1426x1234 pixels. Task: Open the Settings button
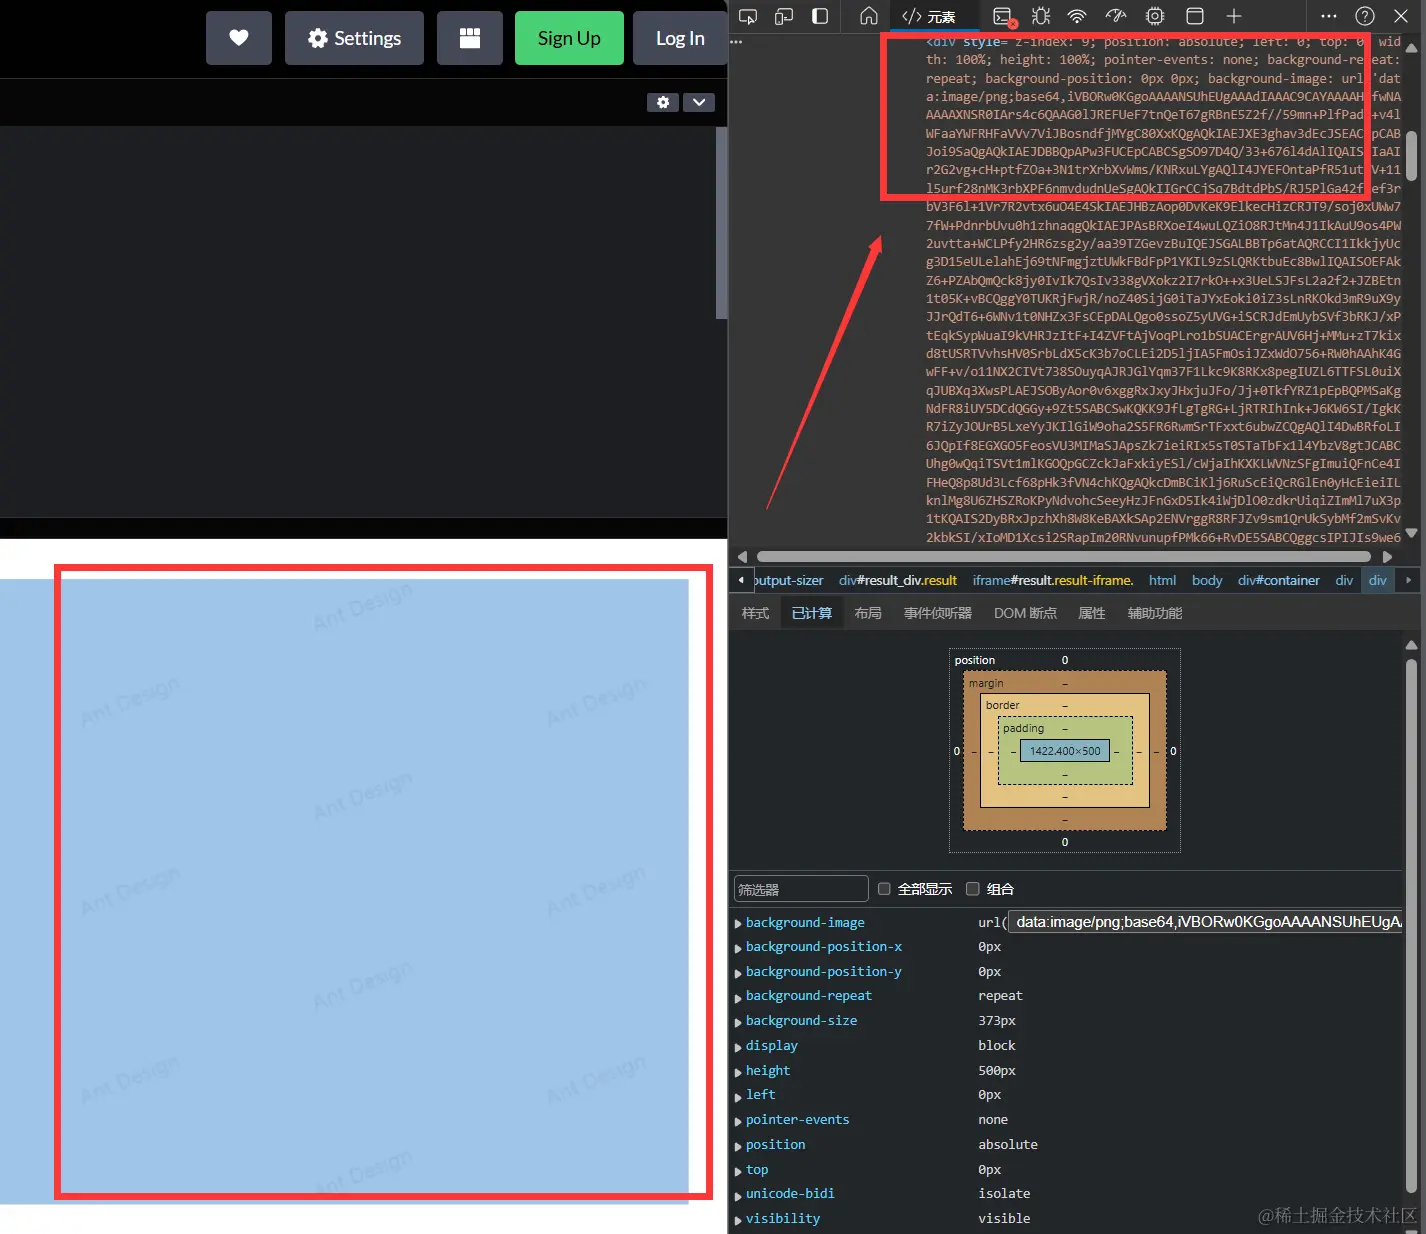[x=354, y=38]
